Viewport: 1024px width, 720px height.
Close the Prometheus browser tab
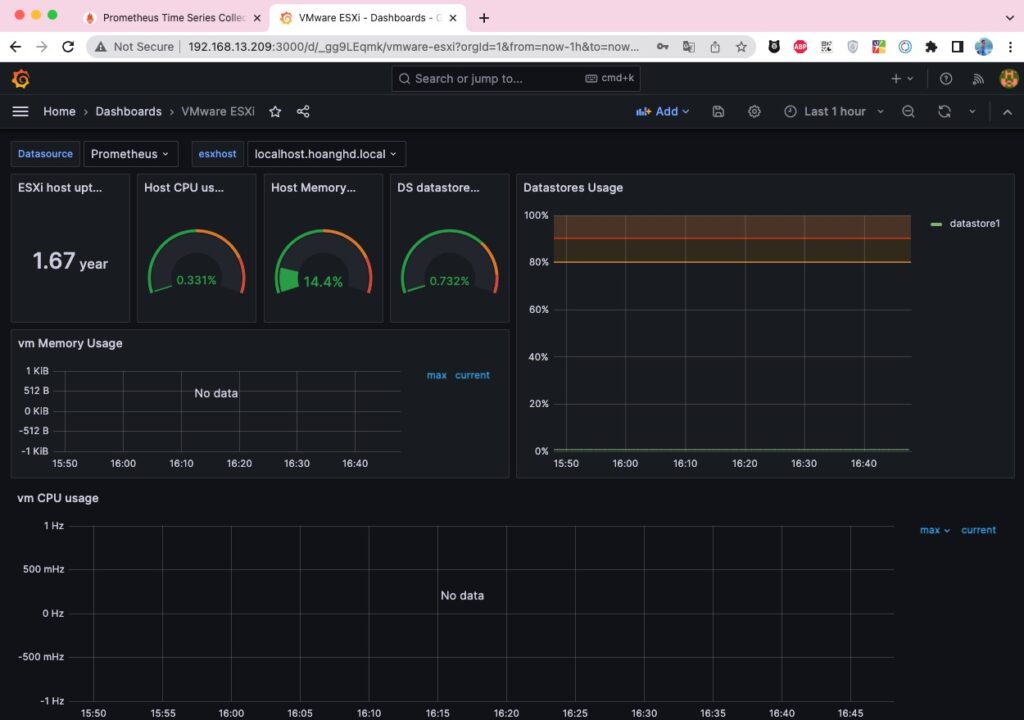pyautogui.click(x=257, y=18)
